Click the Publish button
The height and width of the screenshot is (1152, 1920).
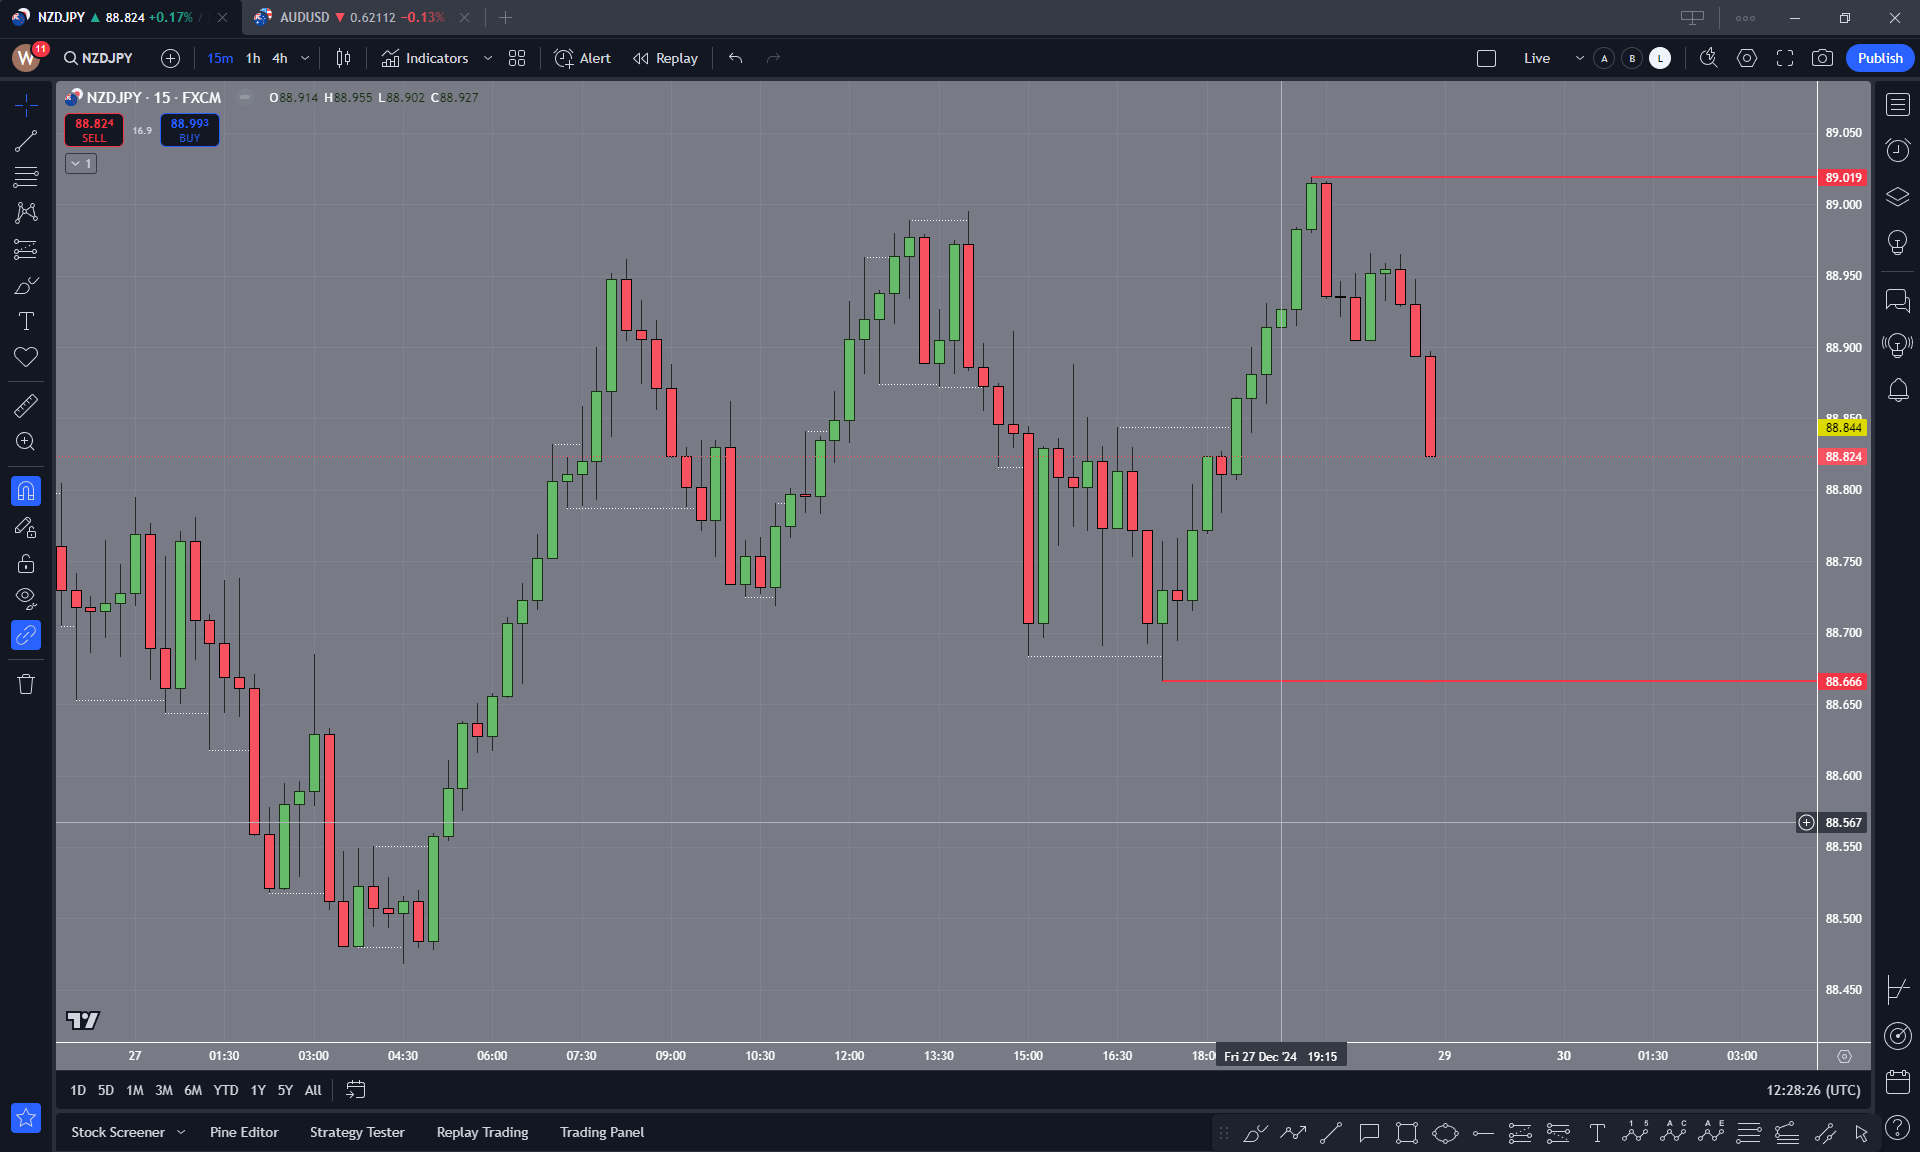click(x=1880, y=58)
